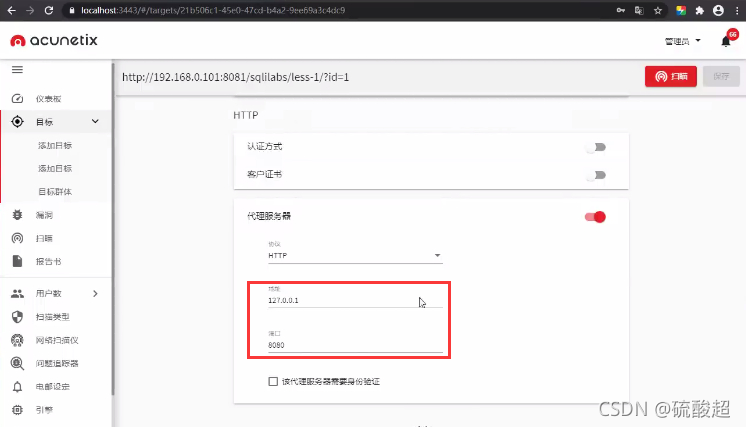Open the browser three-dot menu
This screenshot has height=427, width=746.
(x=737, y=10)
